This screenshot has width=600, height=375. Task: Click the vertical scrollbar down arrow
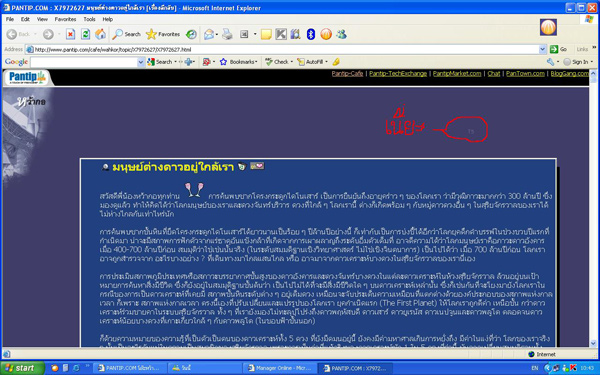[x=593, y=343]
